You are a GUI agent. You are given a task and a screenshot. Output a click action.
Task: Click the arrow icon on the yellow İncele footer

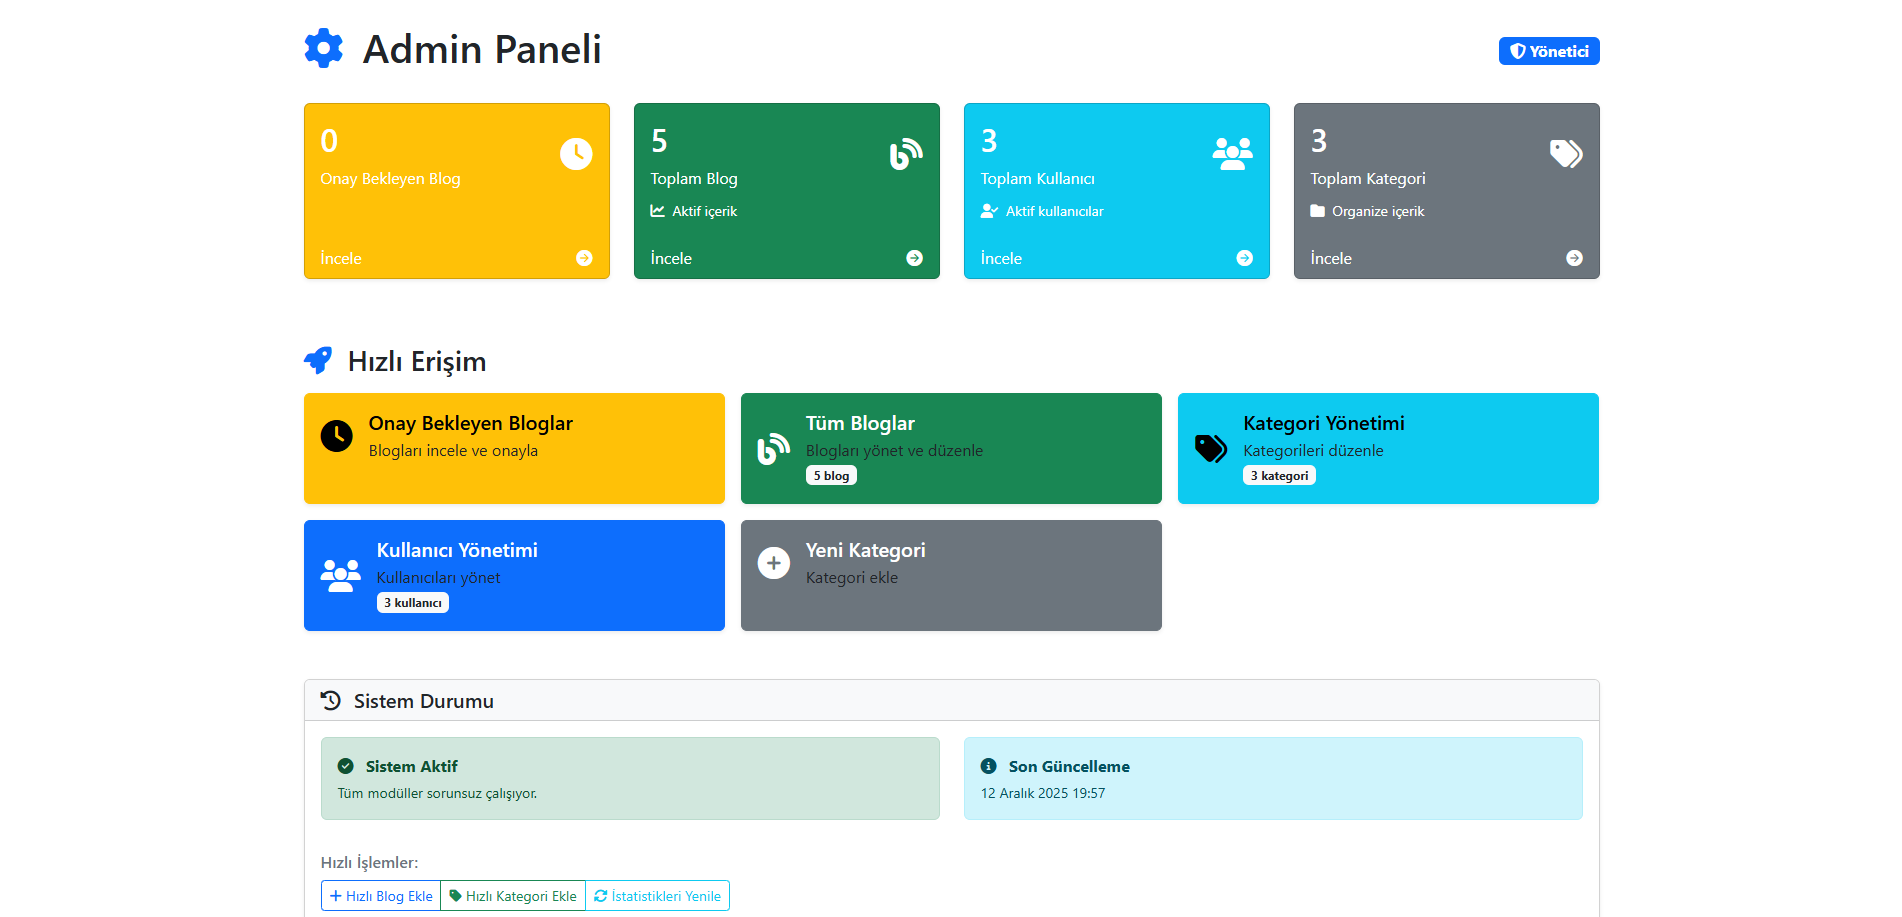click(584, 258)
